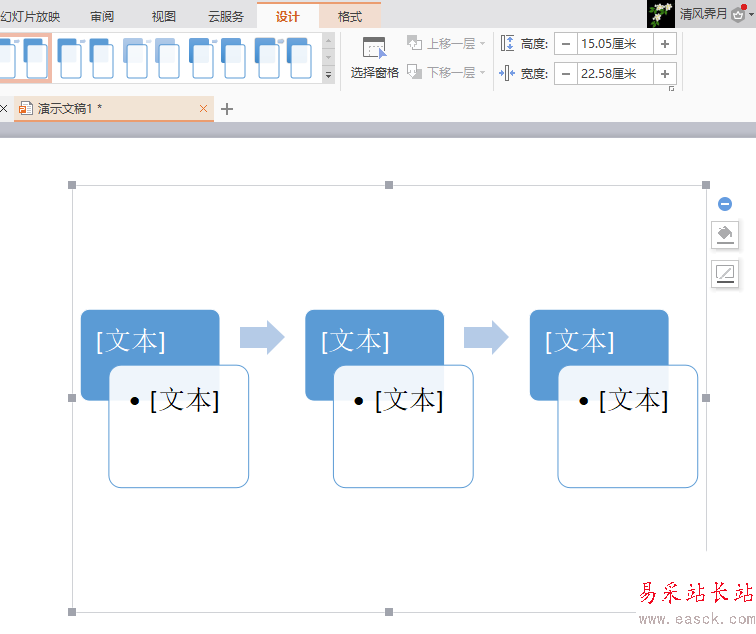Click the user avatar picture
This screenshot has height=634, width=756.
(661, 14)
